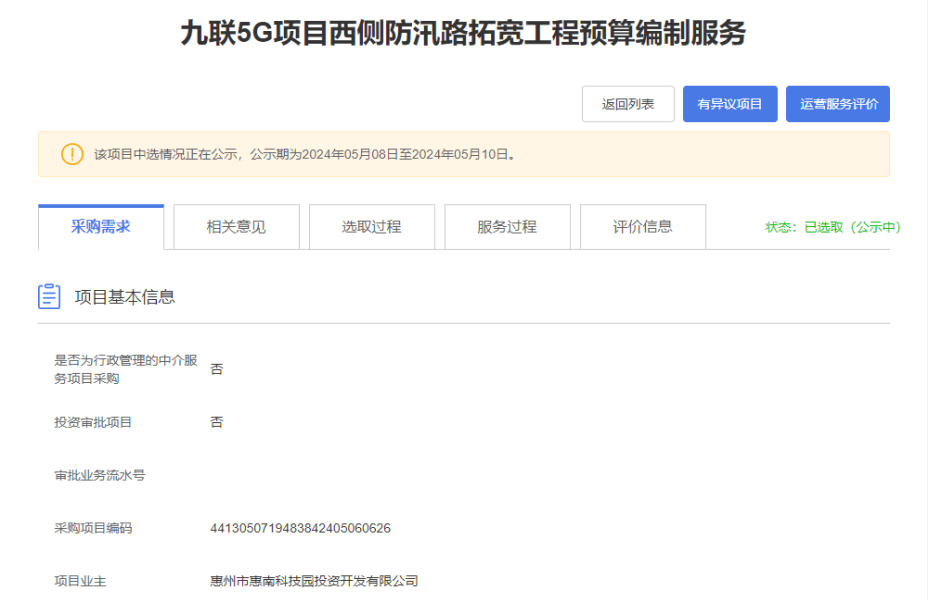Click project owner 惠州市惠南科技园投资开发有限公司

(x=314, y=581)
